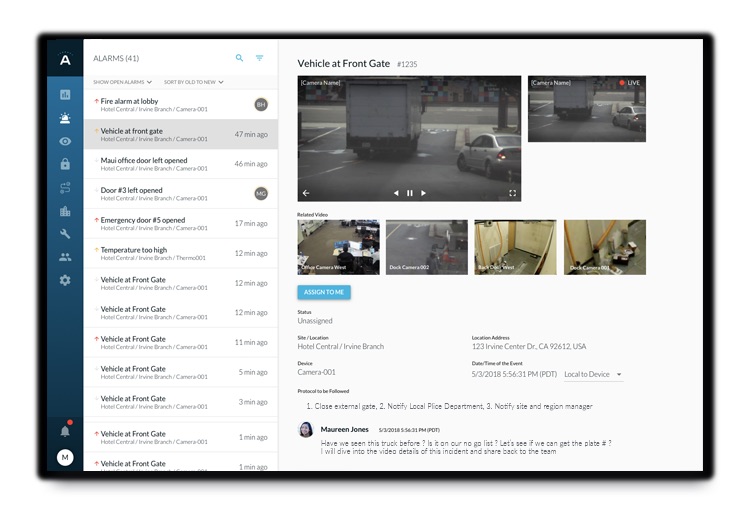Expand main video to fullscreen
The width and height of the screenshot is (749, 511).
pos(512,193)
